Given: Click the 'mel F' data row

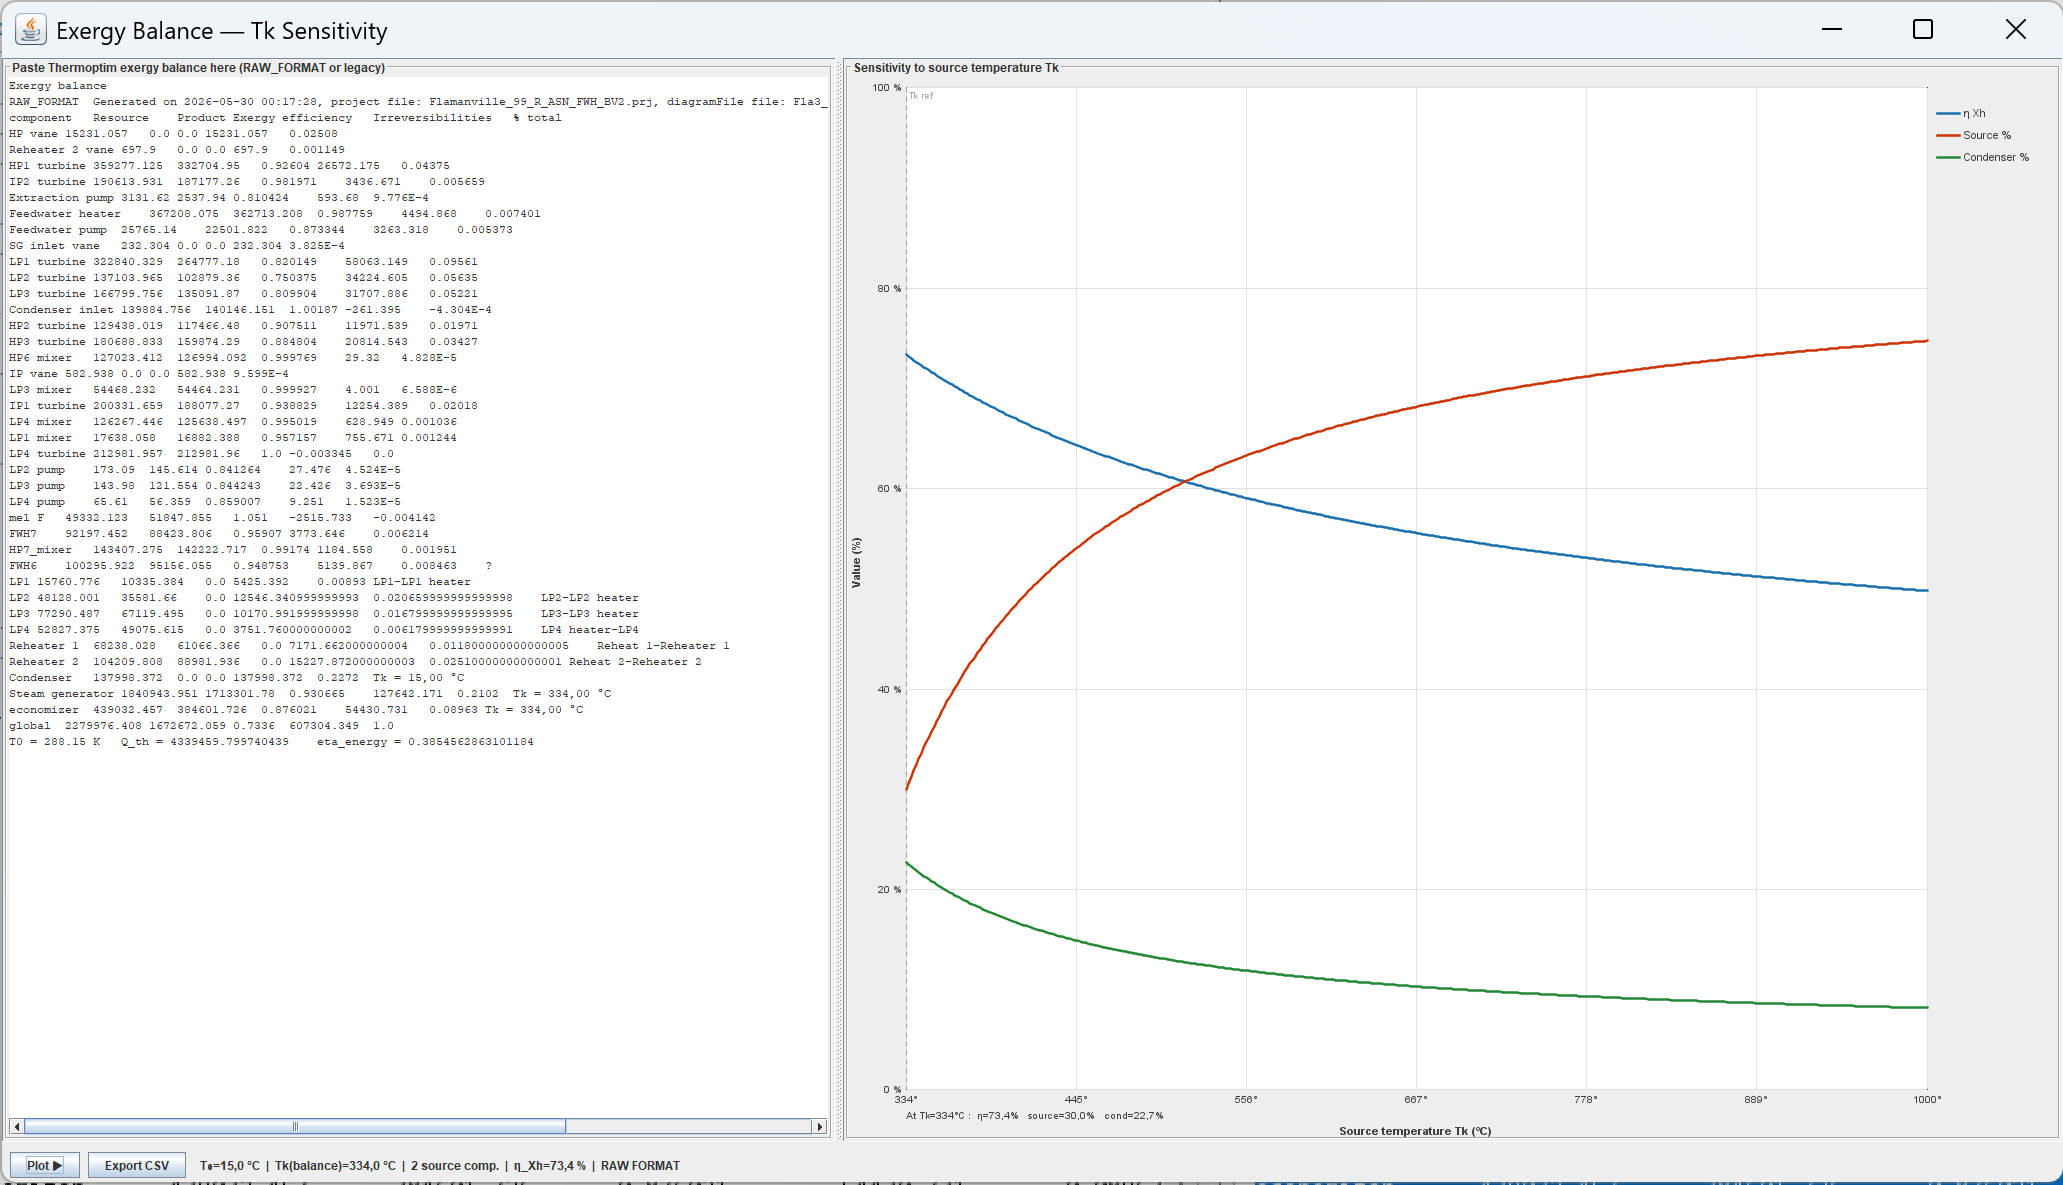Looking at the screenshot, I should [x=222, y=518].
